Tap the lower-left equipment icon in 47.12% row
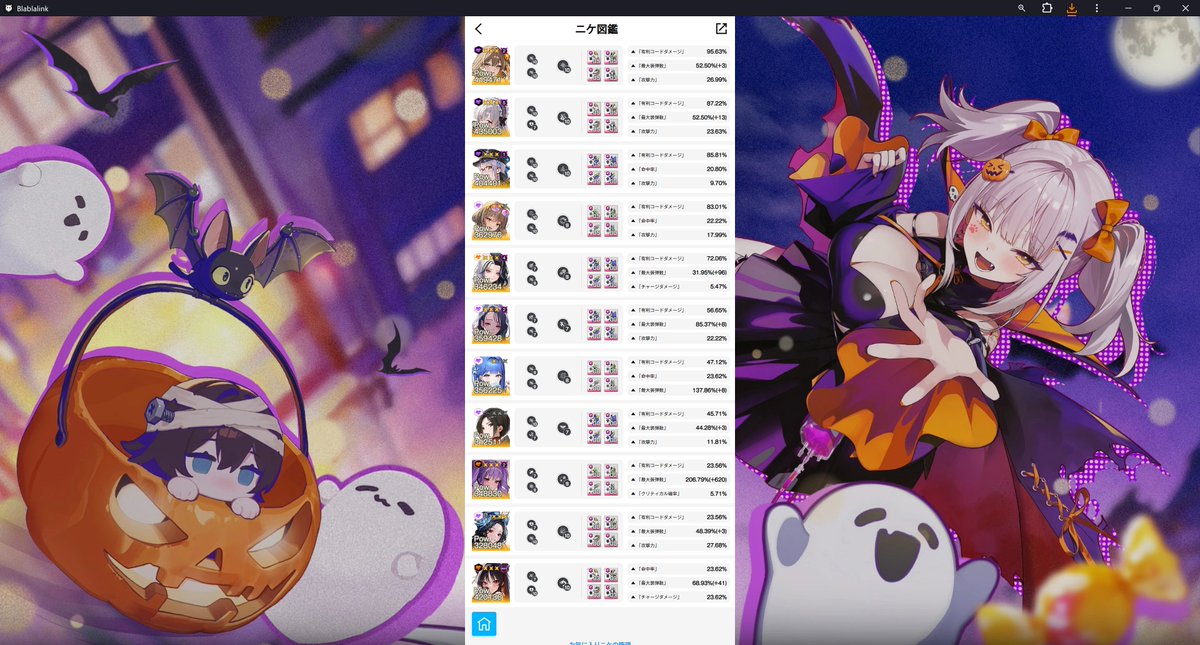Screen dimensions: 1200x645 pos(594,385)
